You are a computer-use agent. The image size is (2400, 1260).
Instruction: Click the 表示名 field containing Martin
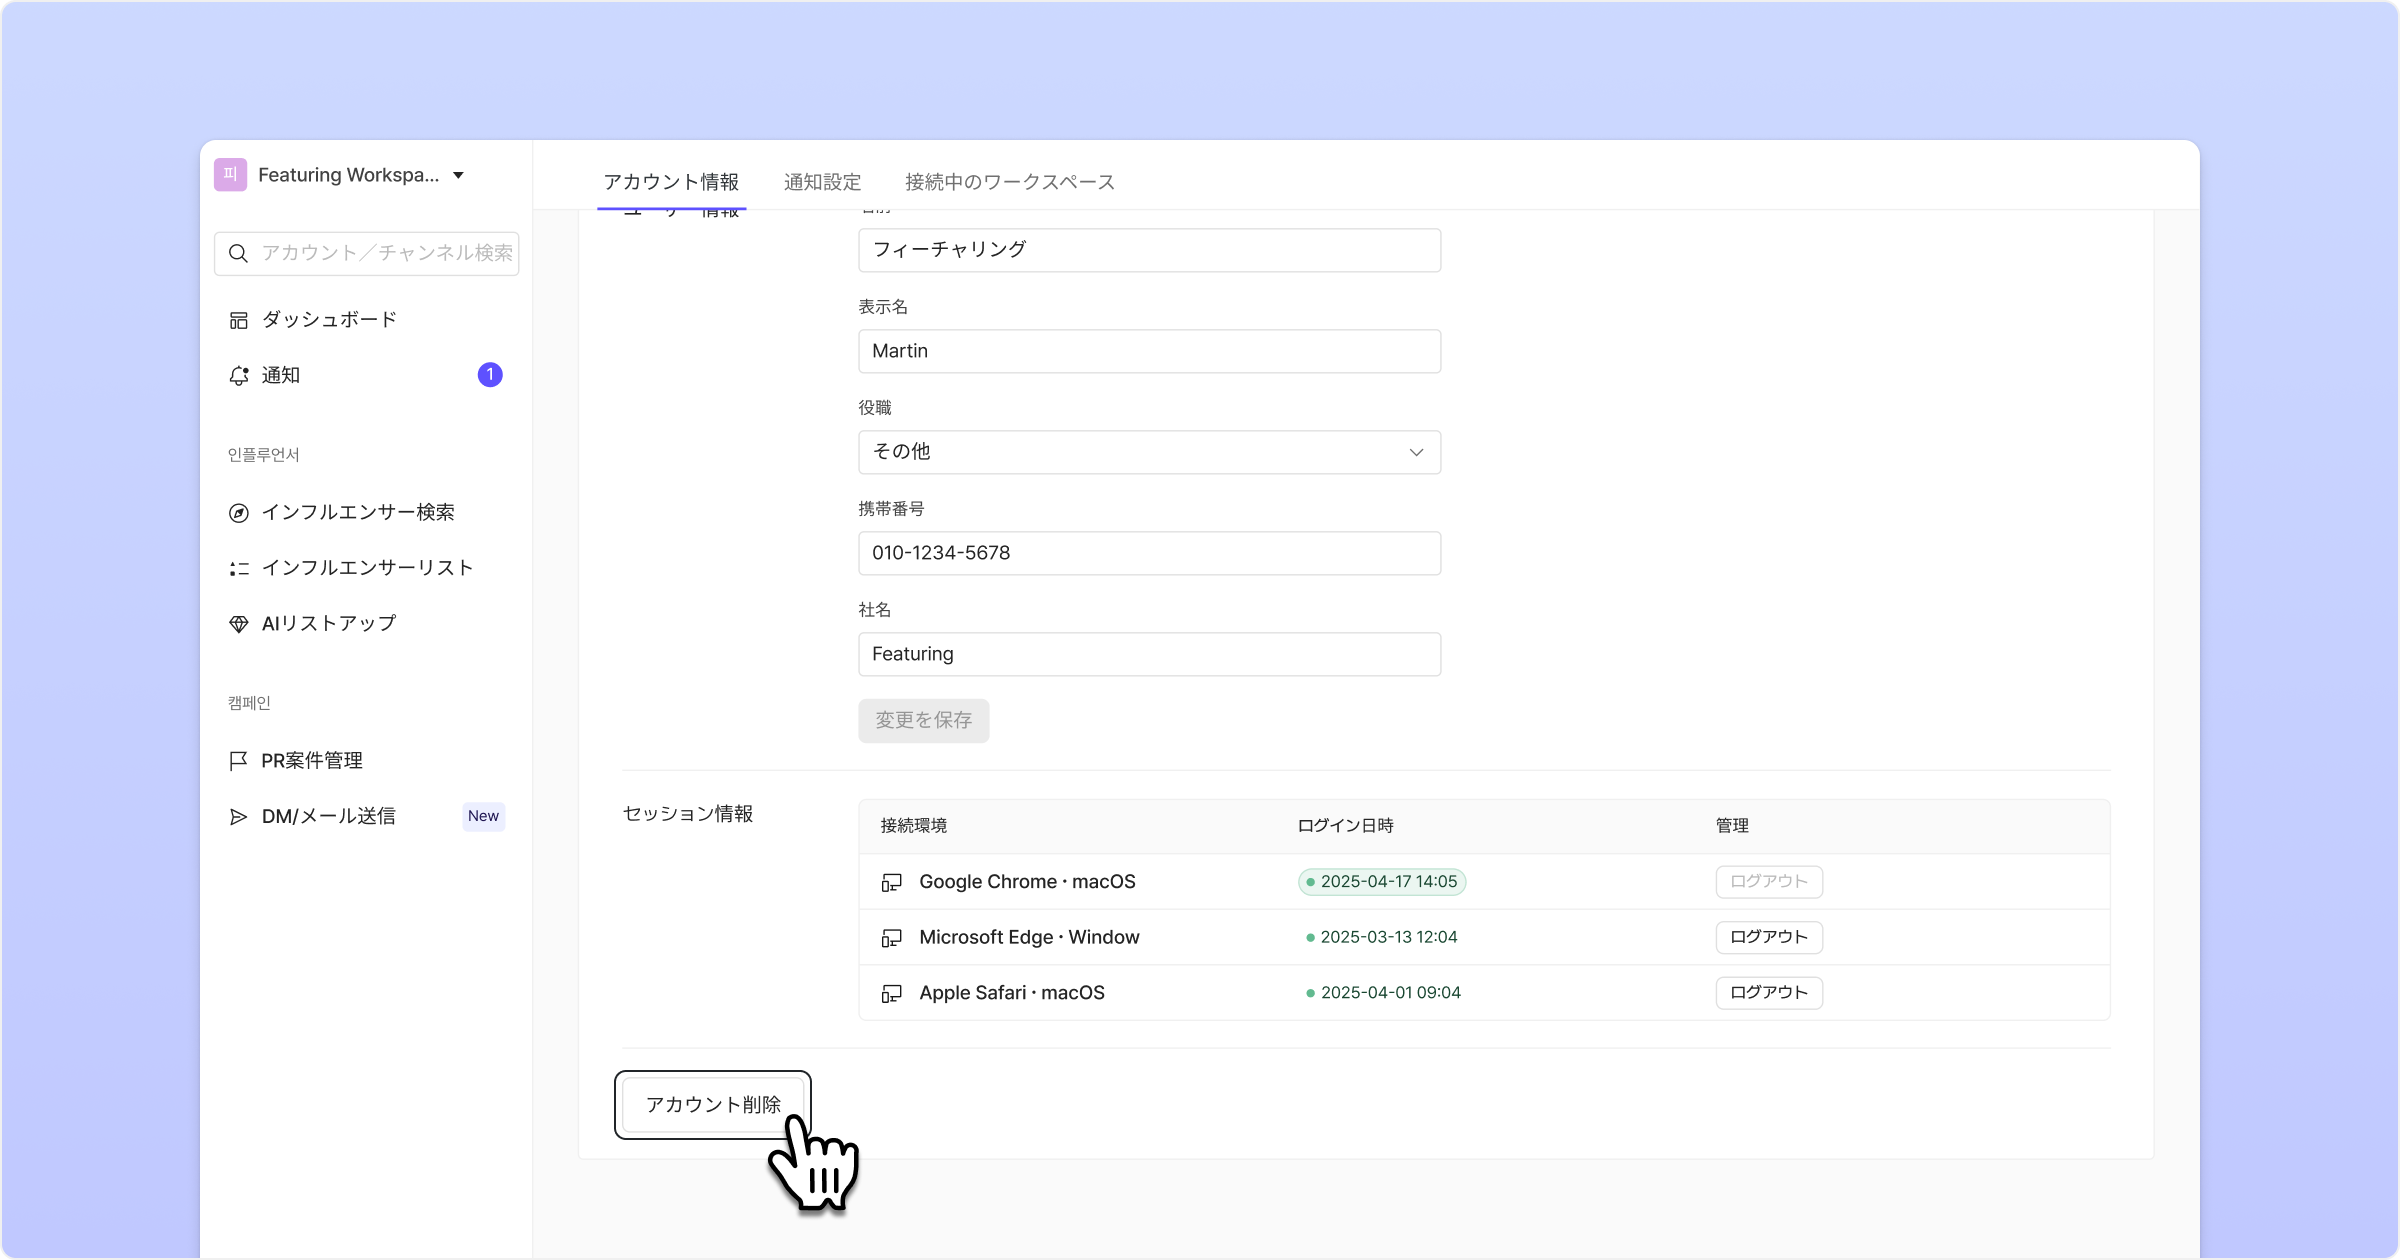pos(1149,351)
